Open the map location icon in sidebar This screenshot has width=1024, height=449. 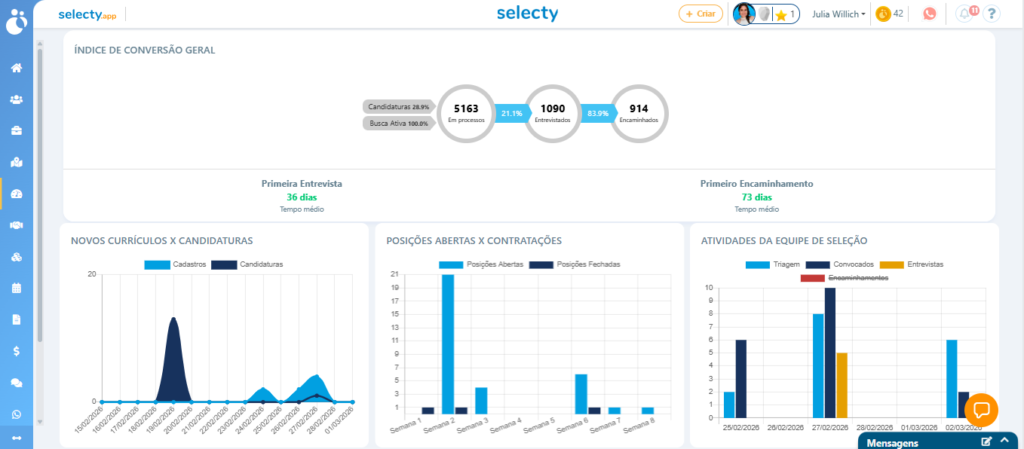point(16,162)
